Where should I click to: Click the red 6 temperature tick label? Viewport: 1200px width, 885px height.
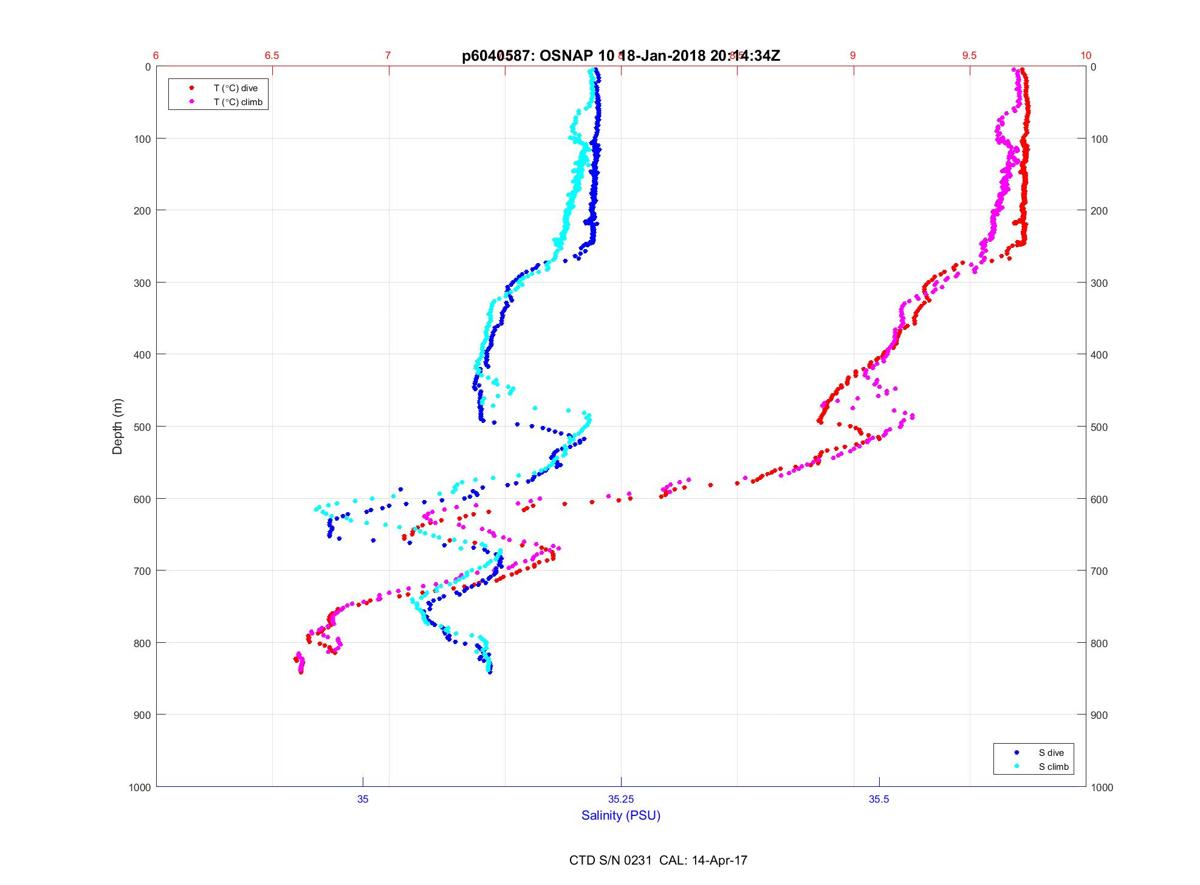coord(156,56)
